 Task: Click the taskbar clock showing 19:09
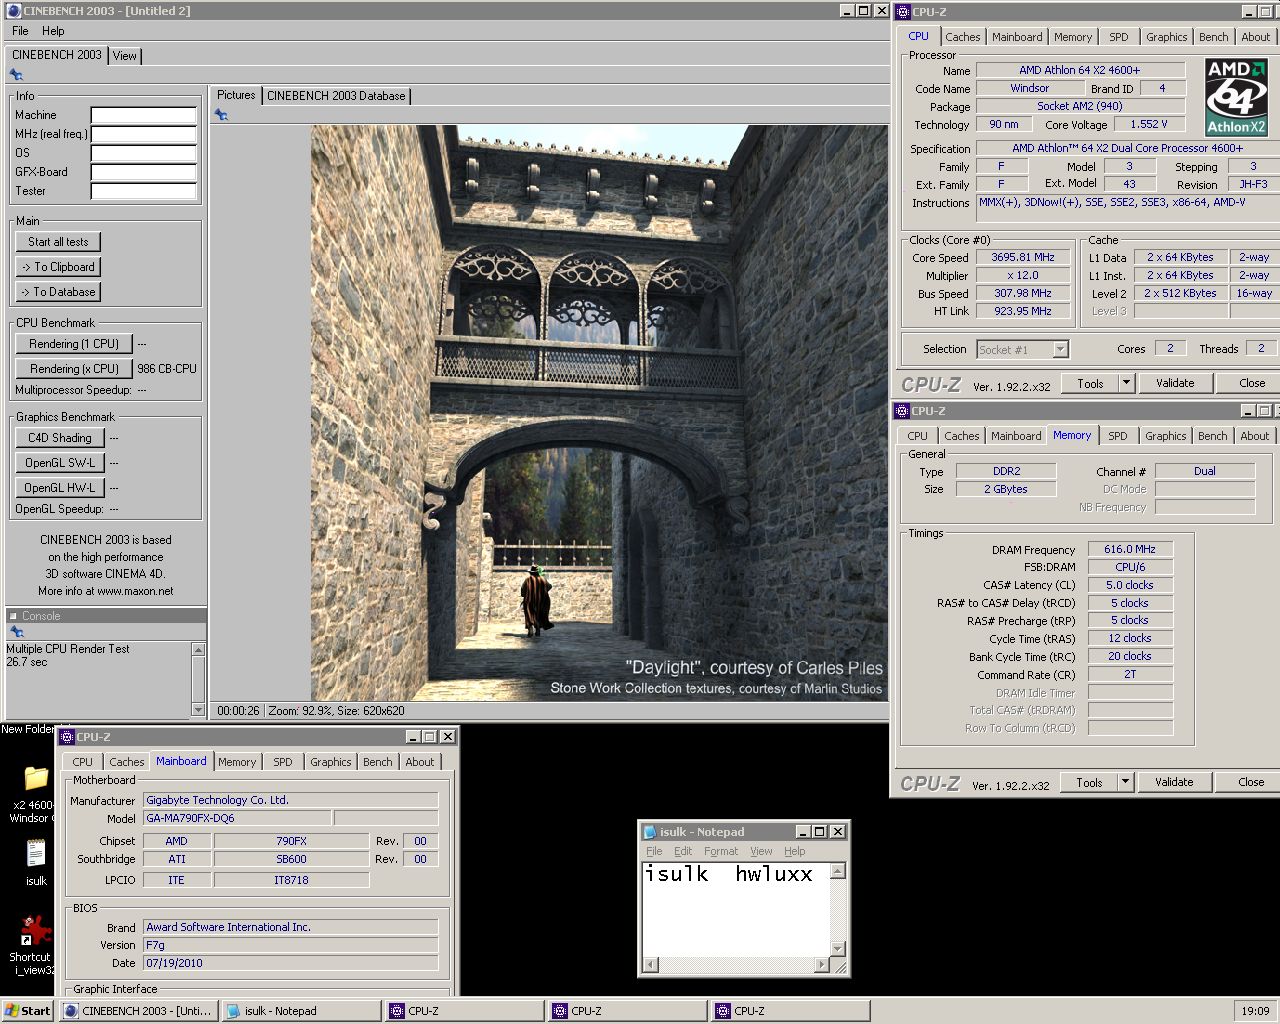(x=1255, y=1011)
